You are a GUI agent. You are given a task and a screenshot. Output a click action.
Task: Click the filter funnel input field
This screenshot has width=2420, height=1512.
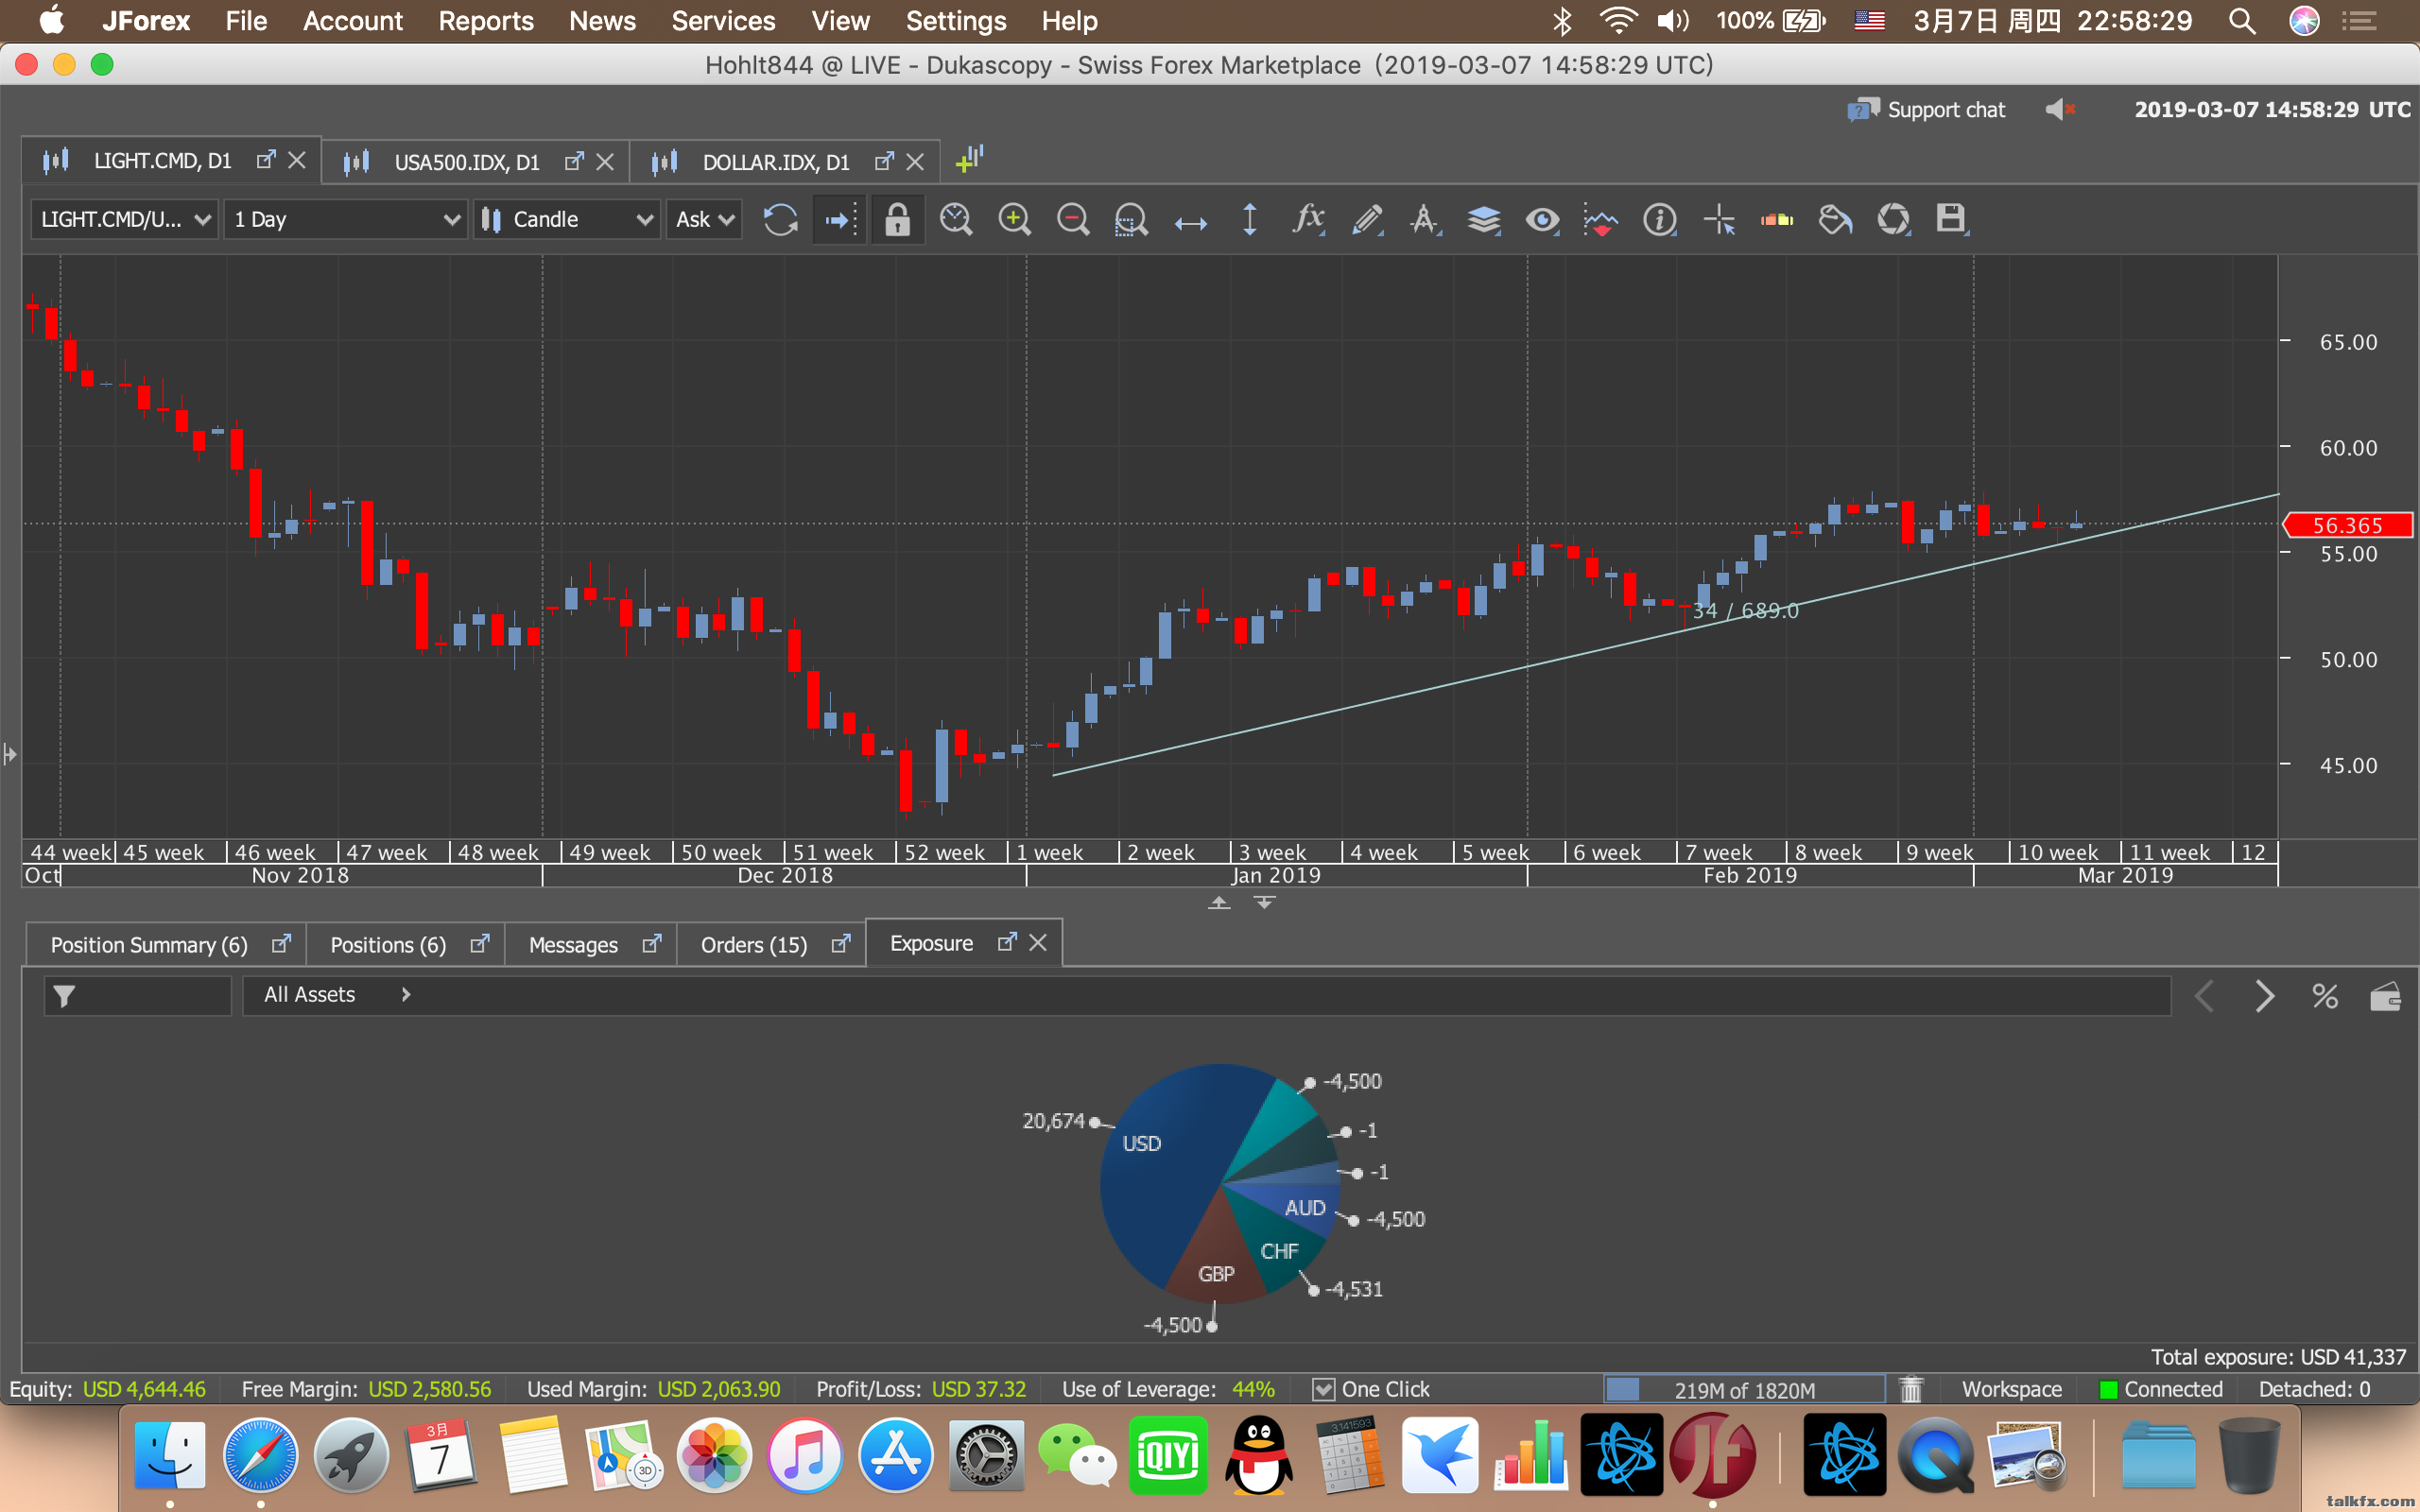tap(138, 996)
